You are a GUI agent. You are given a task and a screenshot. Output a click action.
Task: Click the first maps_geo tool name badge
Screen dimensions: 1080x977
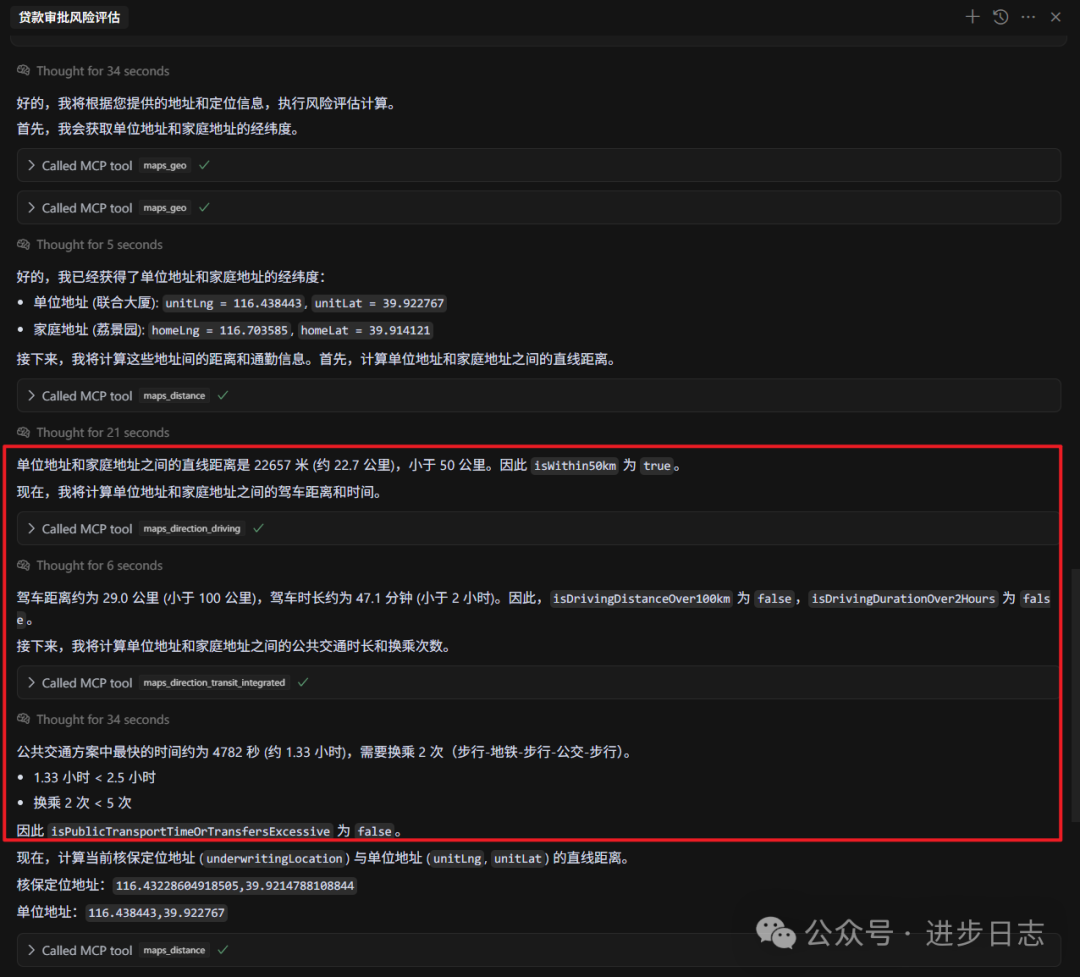tap(165, 165)
